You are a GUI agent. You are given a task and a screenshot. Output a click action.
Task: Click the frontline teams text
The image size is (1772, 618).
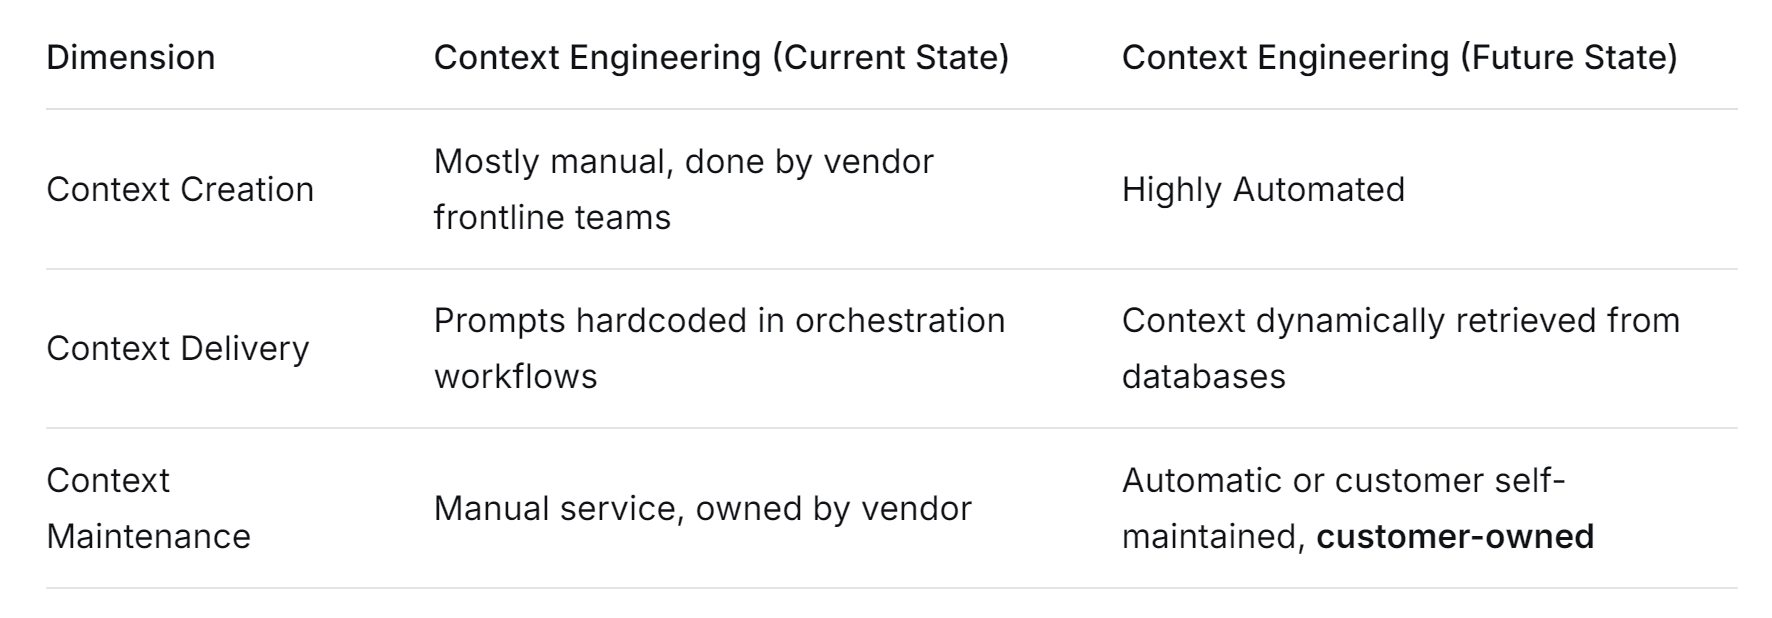(552, 217)
